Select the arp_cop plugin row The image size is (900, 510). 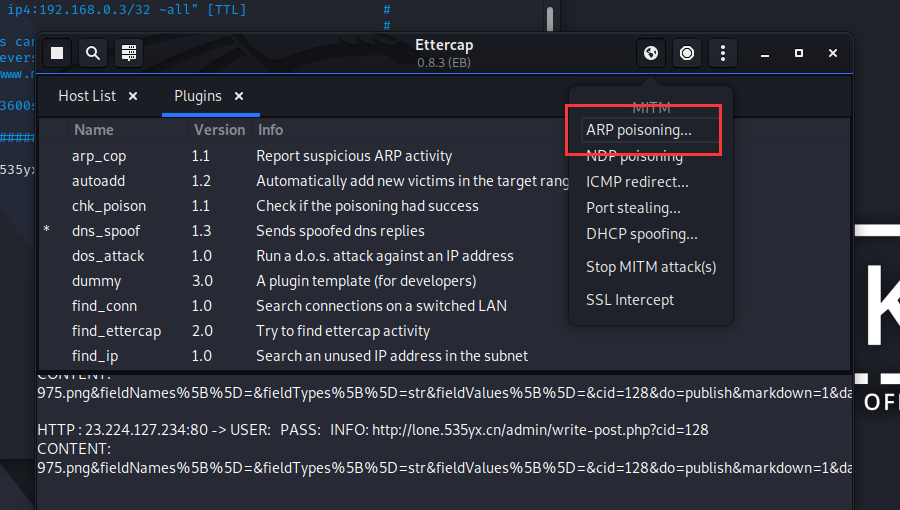[x=99, y=156]
